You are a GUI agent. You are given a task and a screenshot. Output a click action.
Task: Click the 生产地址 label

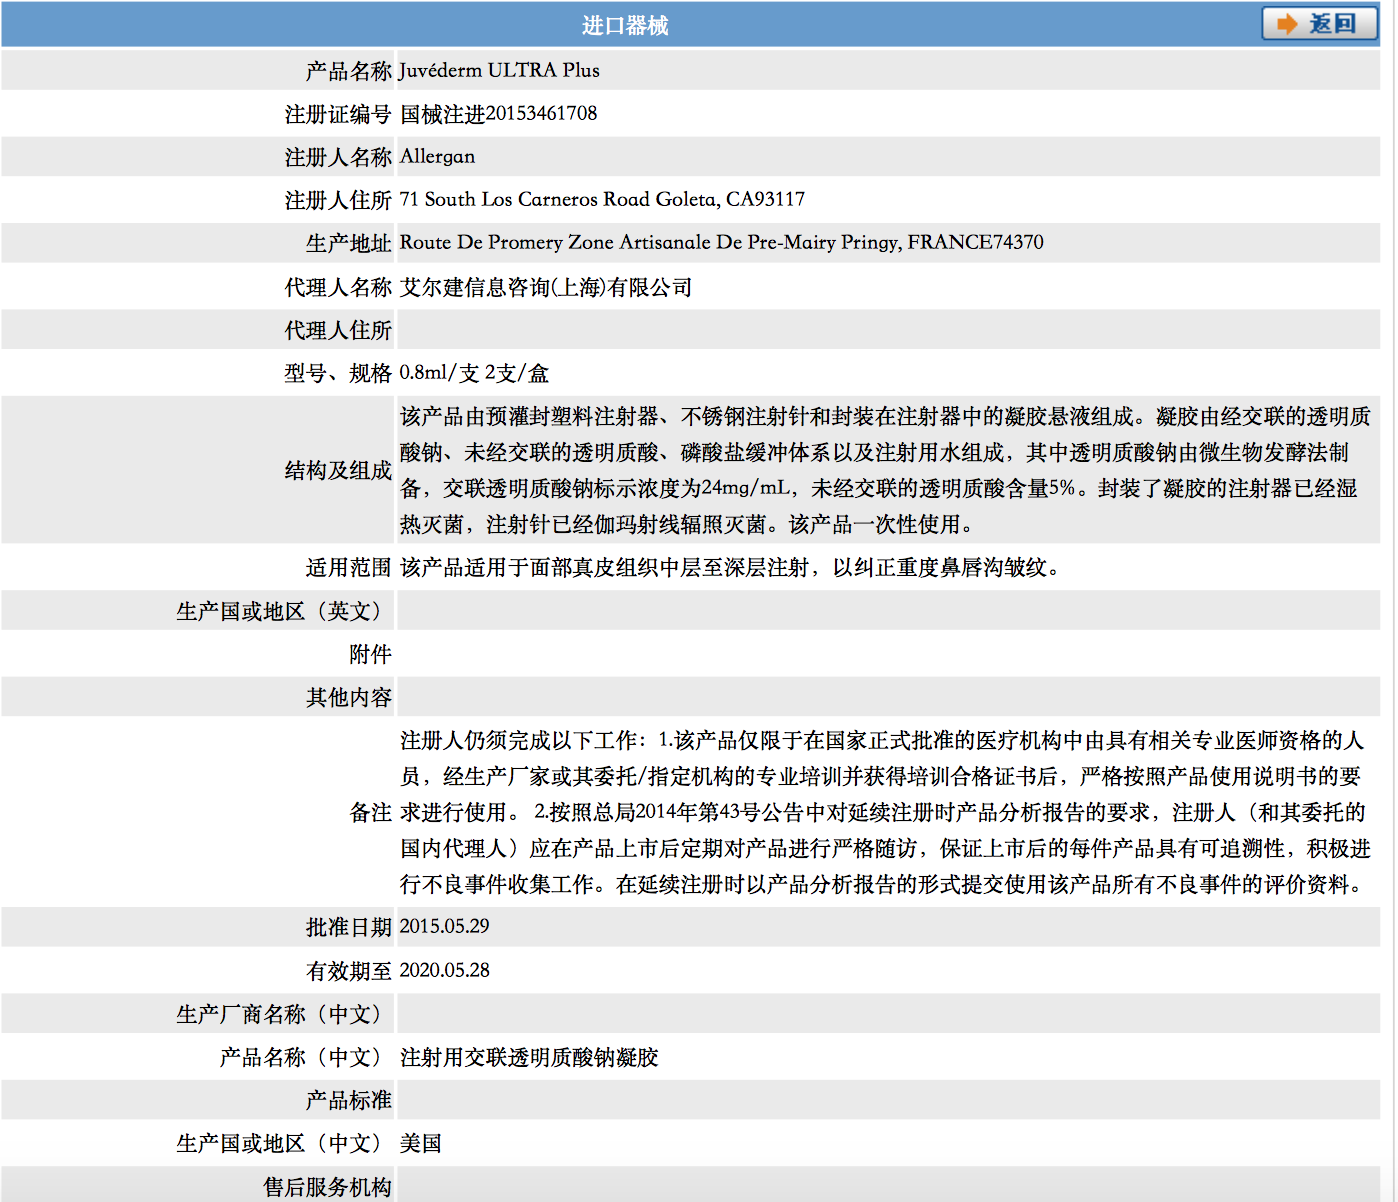coord(349,243)
